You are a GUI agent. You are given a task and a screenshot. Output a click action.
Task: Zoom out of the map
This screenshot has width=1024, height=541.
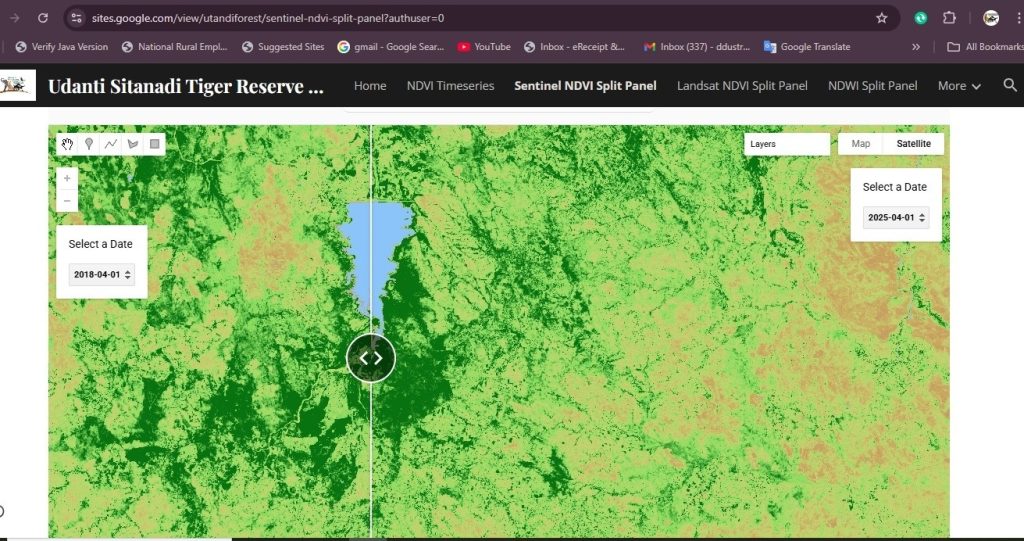[x=67, y=201]
